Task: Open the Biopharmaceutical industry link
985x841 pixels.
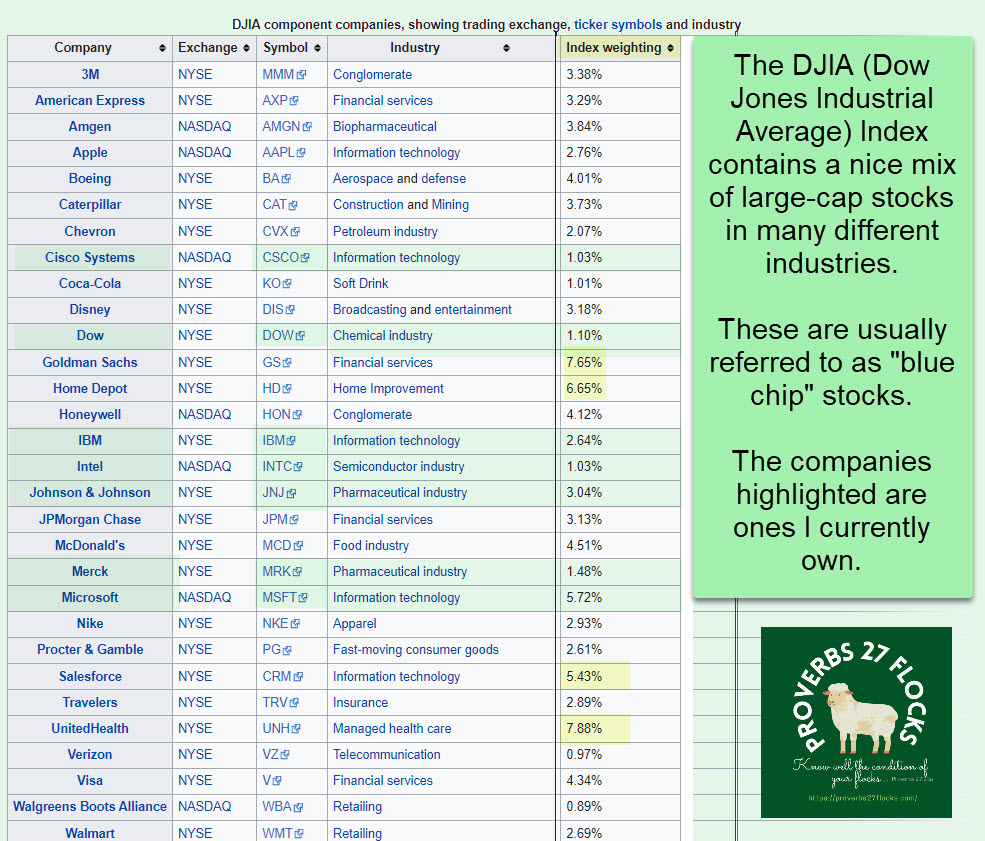Action: click(x=384, y=127)
